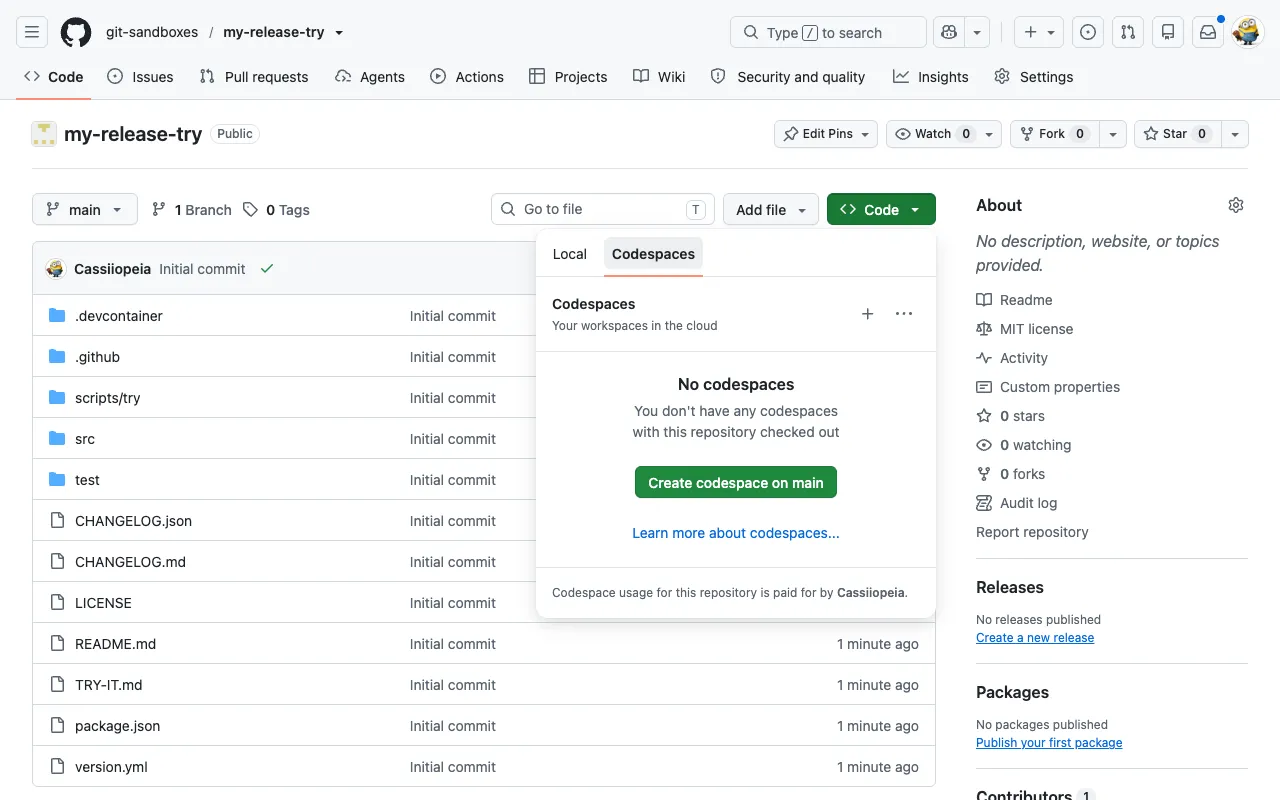Open the repository Settings tab
Image resolution: width=1280 pixels, height=800 pixels.
click(x=1034, y=77)
